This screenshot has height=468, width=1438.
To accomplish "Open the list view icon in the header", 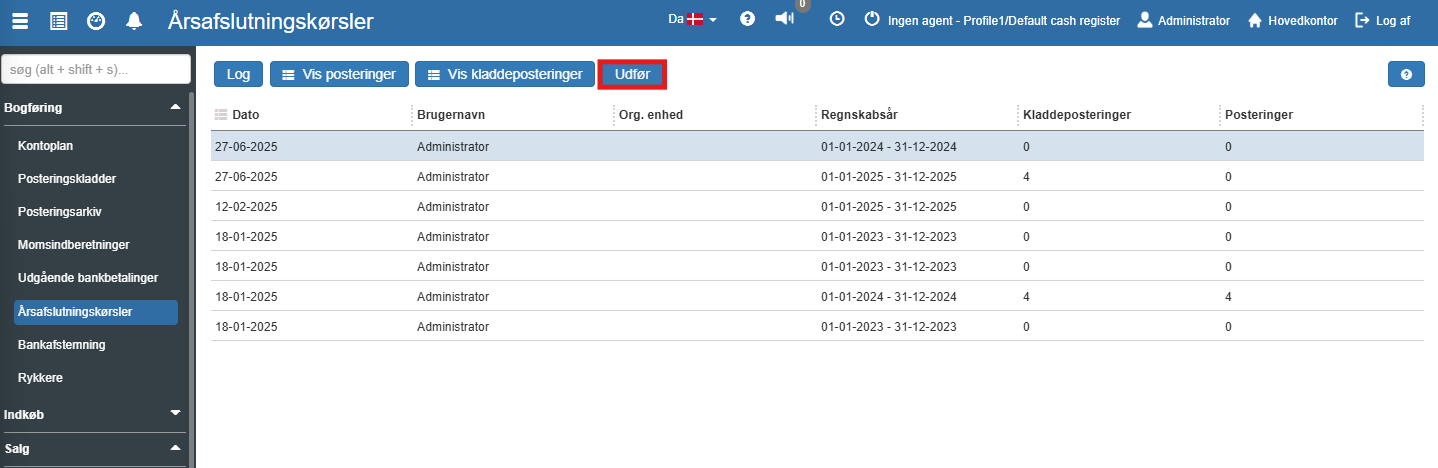I will click(59, 20).
